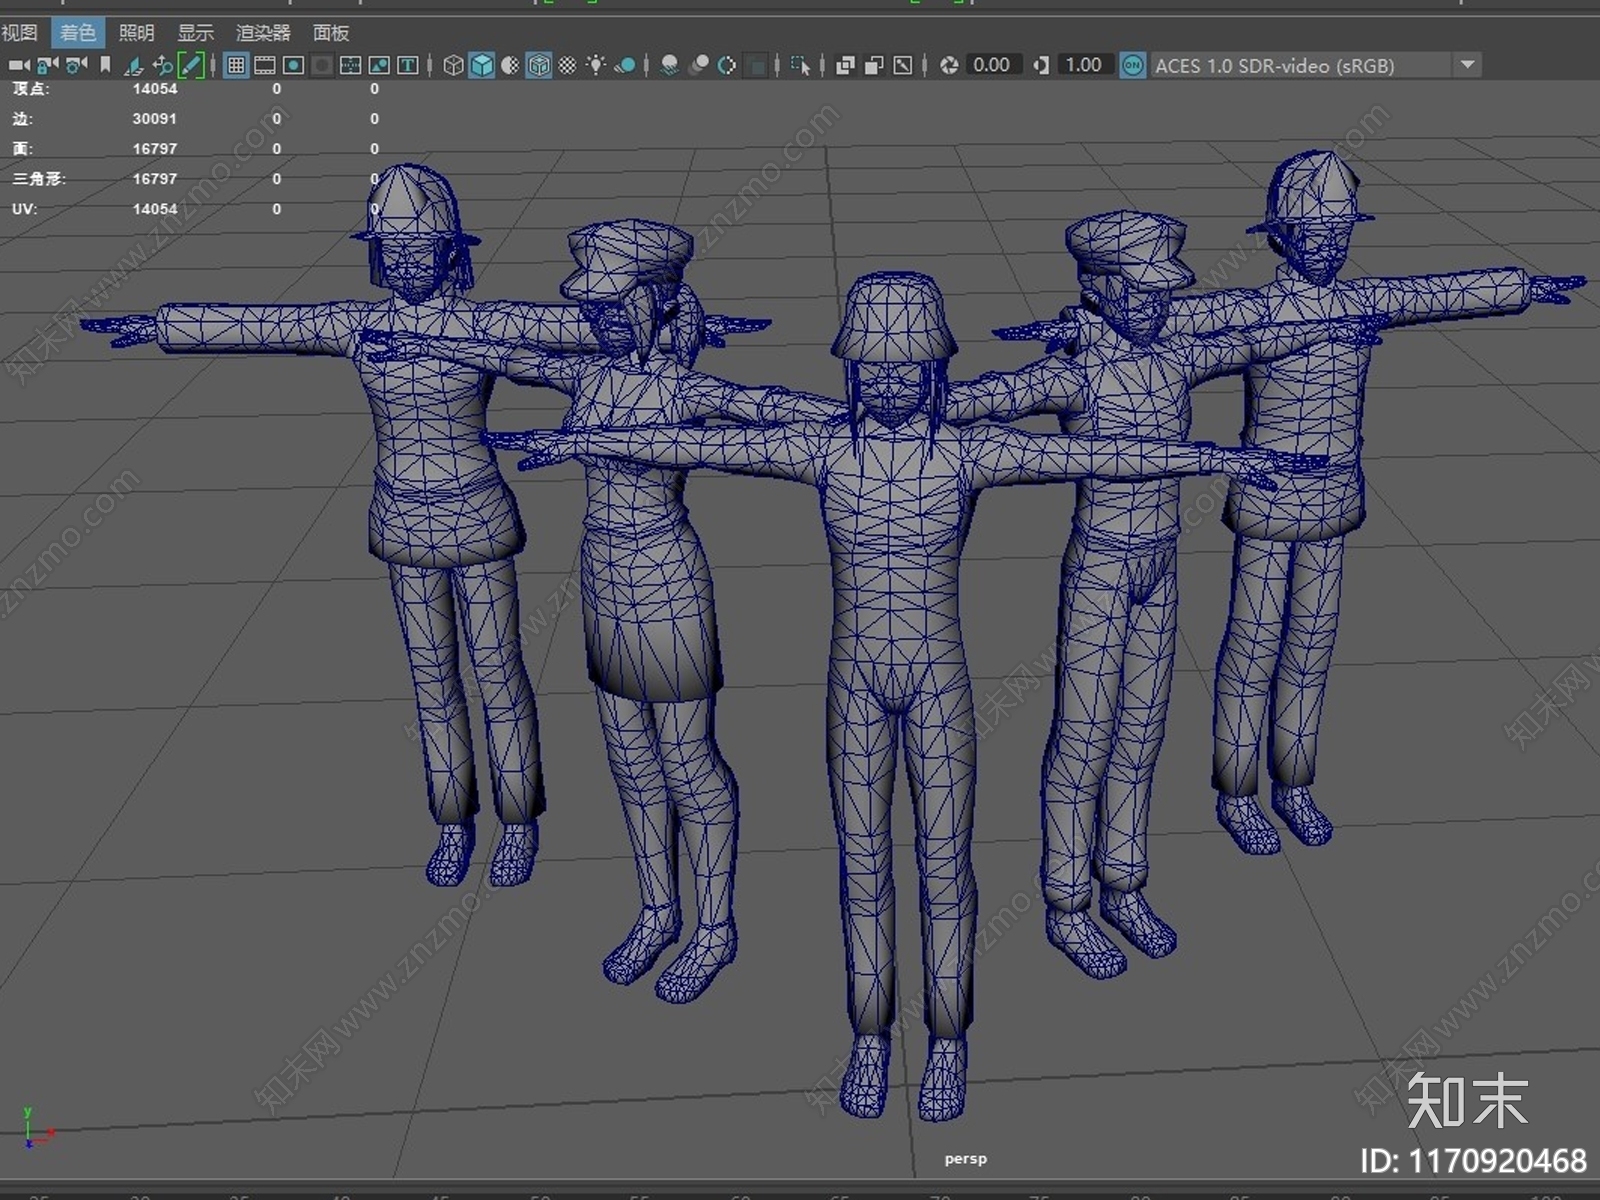1600x1200 pixels.
Task: Click the Use All Lights bulb icon
Action: point(596,65)
